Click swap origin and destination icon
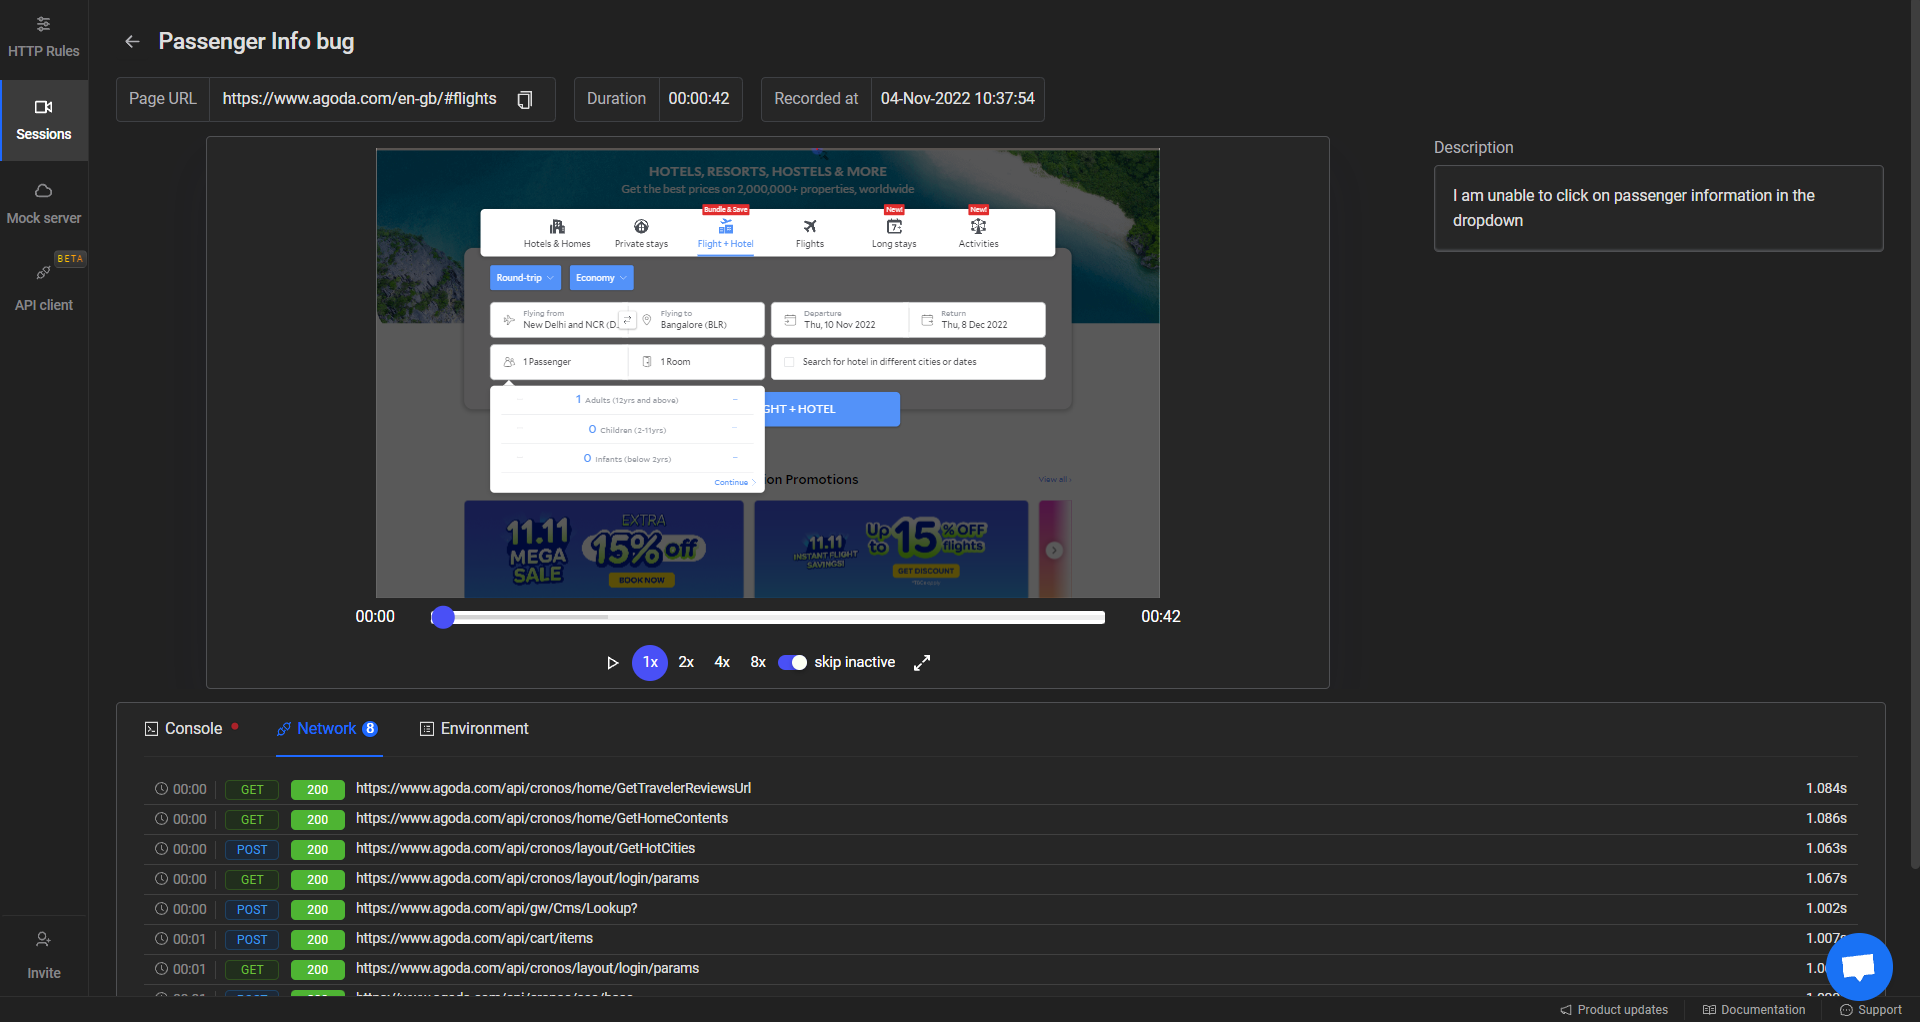The image size is (1920, 1022). [x=627, y=320]
